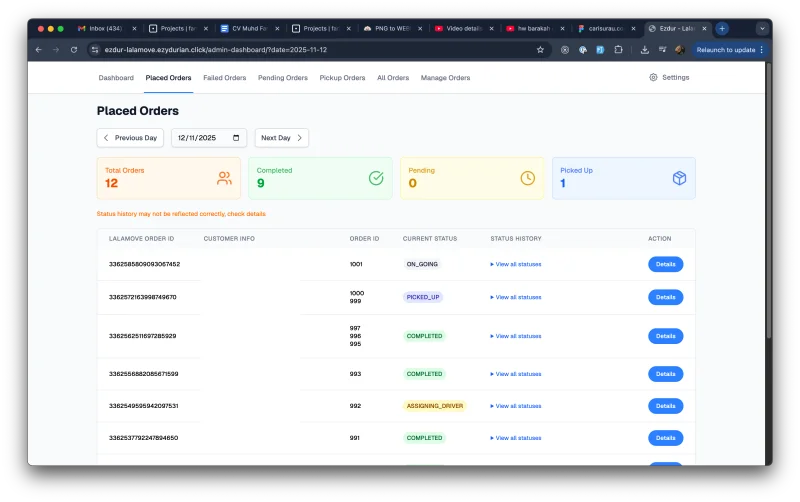Go to Manage Orders tab
800x502 pixels.
pos(445,78)
